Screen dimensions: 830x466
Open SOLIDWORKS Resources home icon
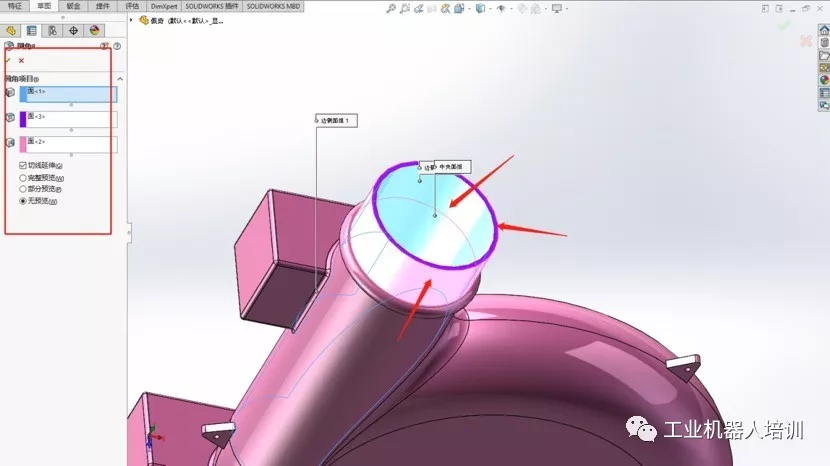(x=824, y=31)
